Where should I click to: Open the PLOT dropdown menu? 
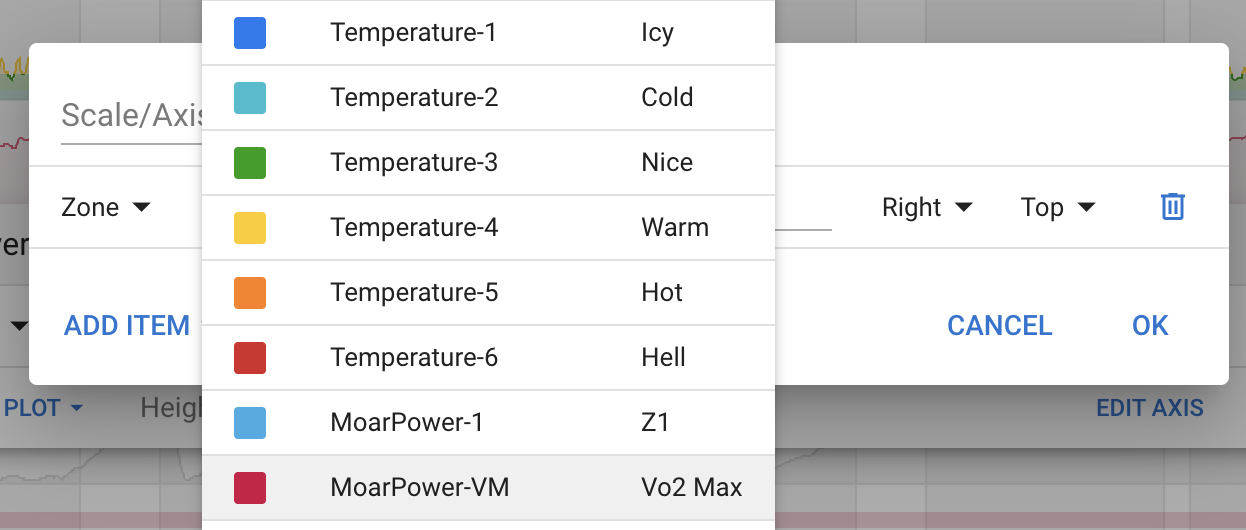(x=43, y=408)
